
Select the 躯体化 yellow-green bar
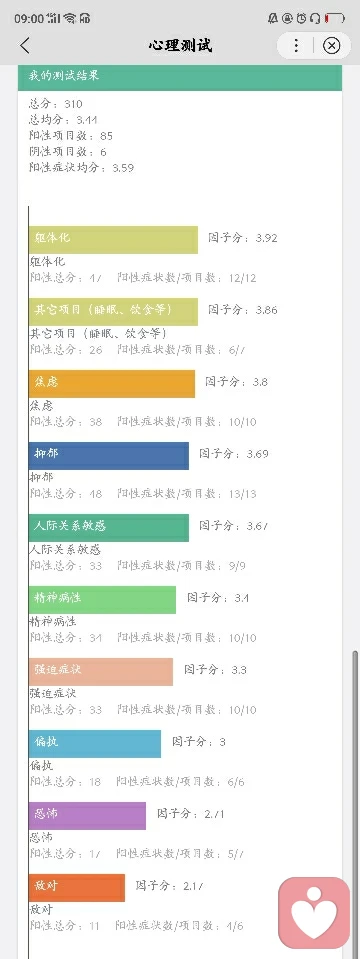click(113, 240)
